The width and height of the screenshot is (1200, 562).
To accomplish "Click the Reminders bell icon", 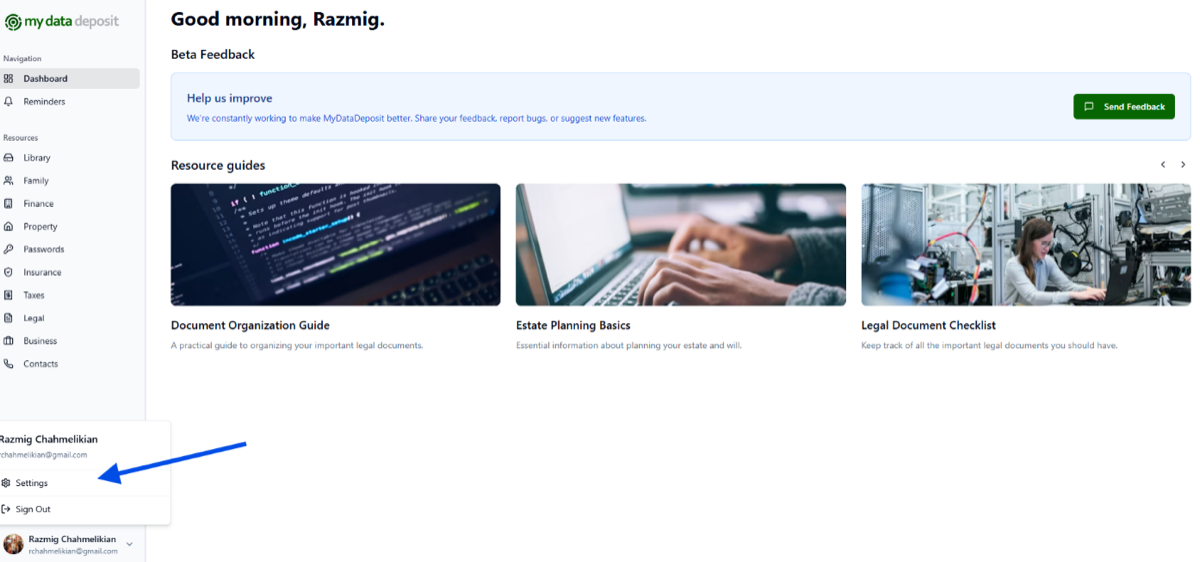I will coord(8,102).
